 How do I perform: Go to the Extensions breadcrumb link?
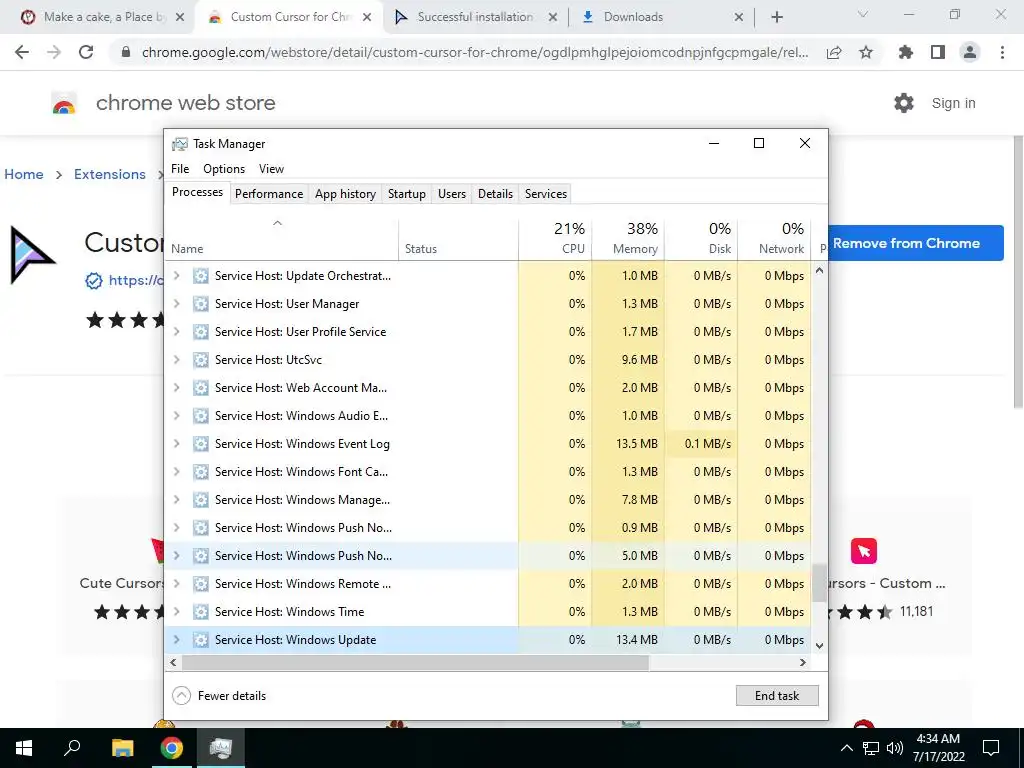pos(110,174)
